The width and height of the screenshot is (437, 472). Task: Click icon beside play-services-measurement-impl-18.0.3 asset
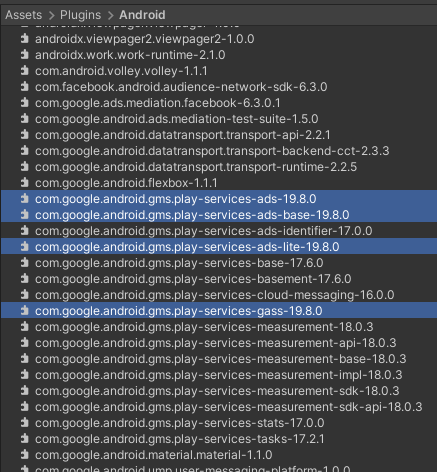pos(25,375)
